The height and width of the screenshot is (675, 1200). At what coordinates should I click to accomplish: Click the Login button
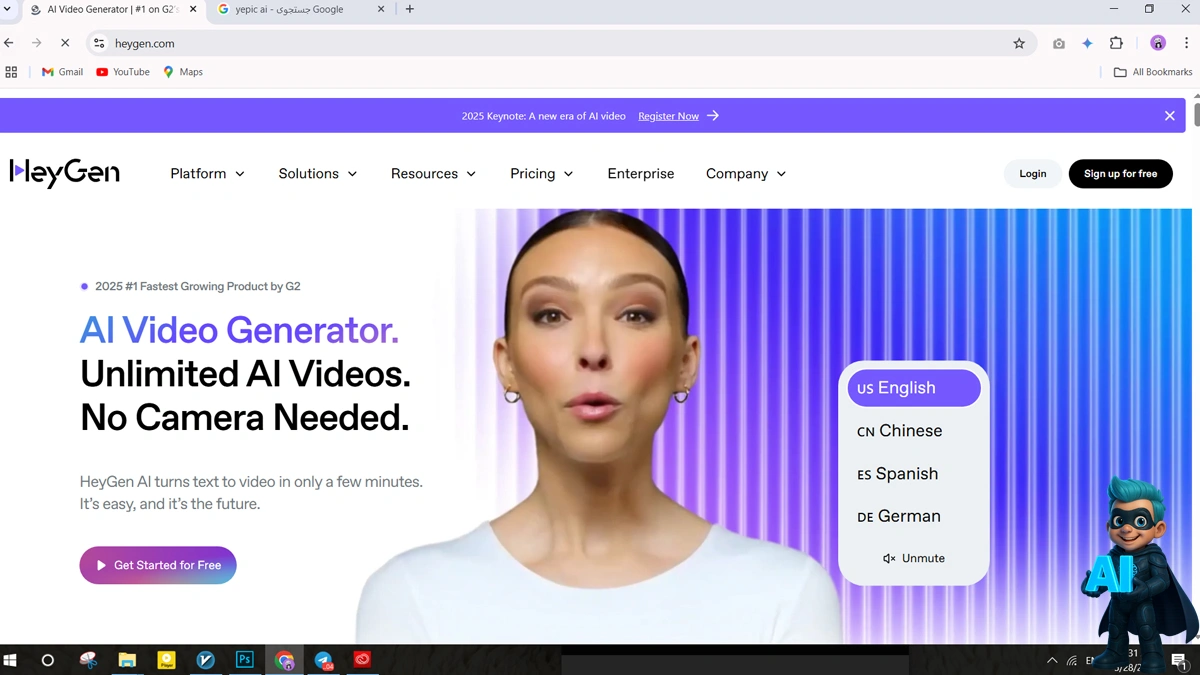pos(1033,174)
